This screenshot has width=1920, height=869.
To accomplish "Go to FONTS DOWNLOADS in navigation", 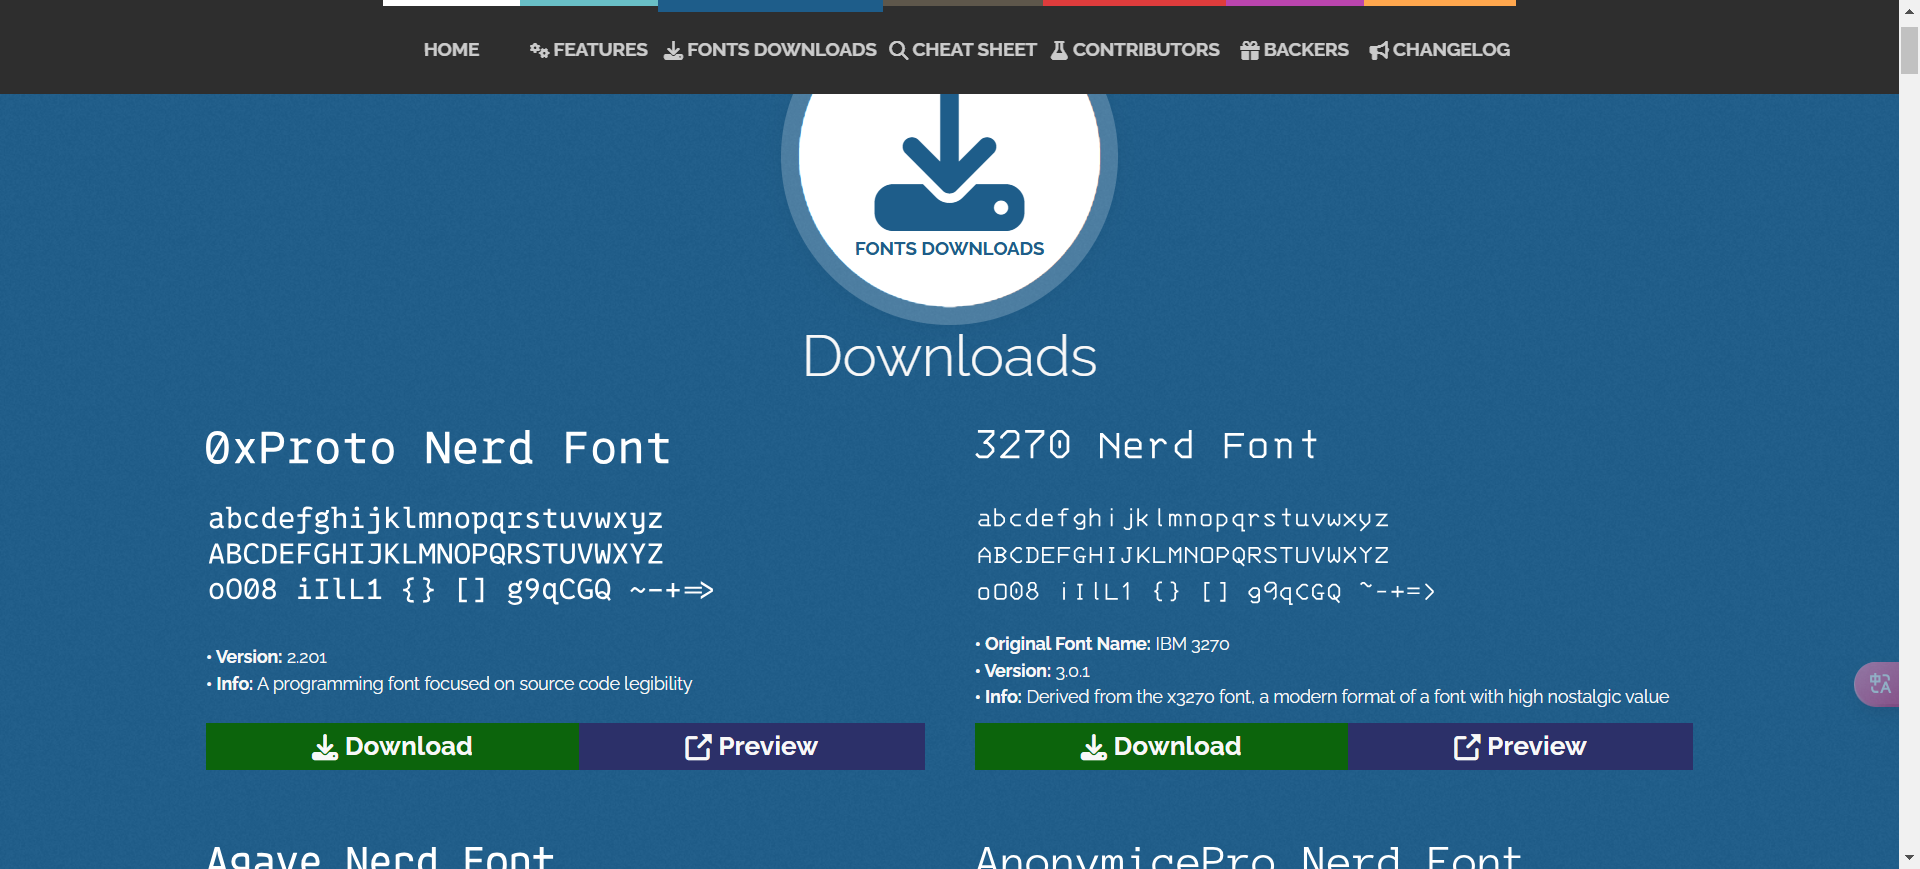I will 770,50.
